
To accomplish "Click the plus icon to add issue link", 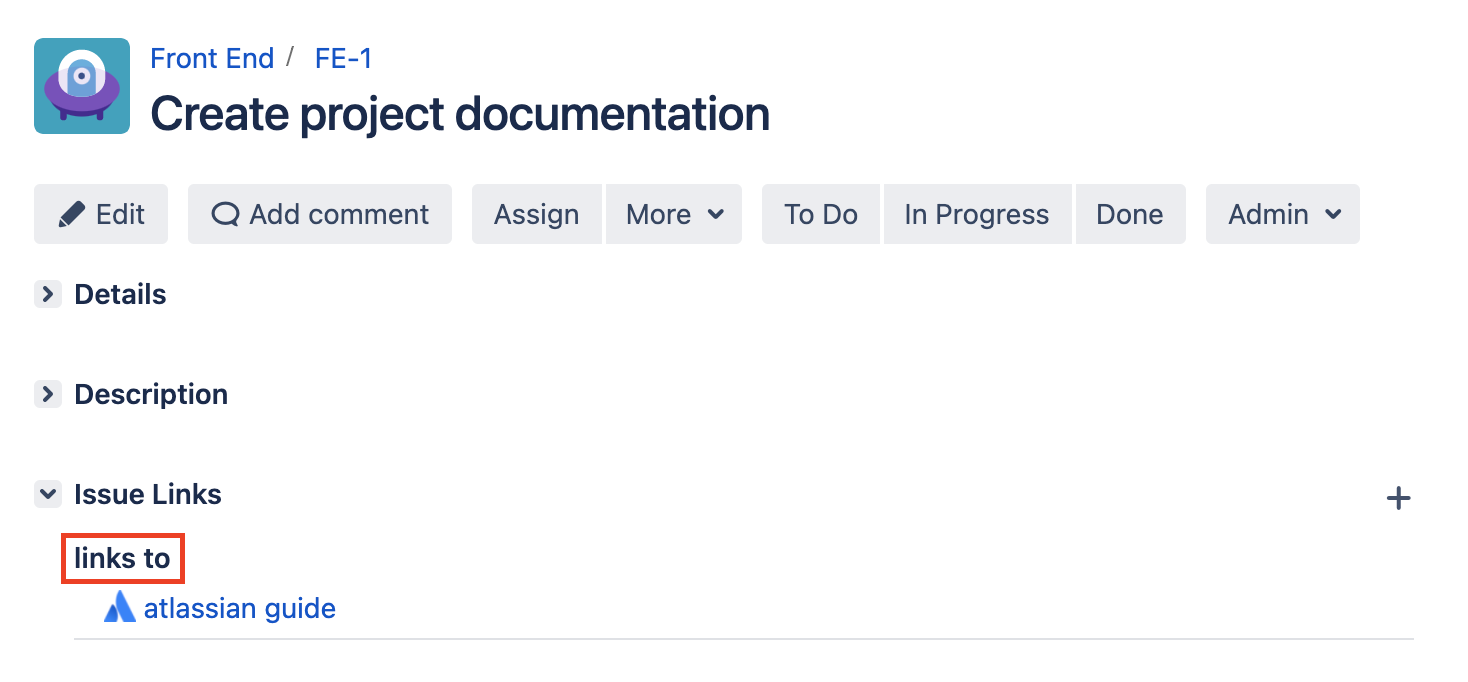I will tap(1398, 498).
